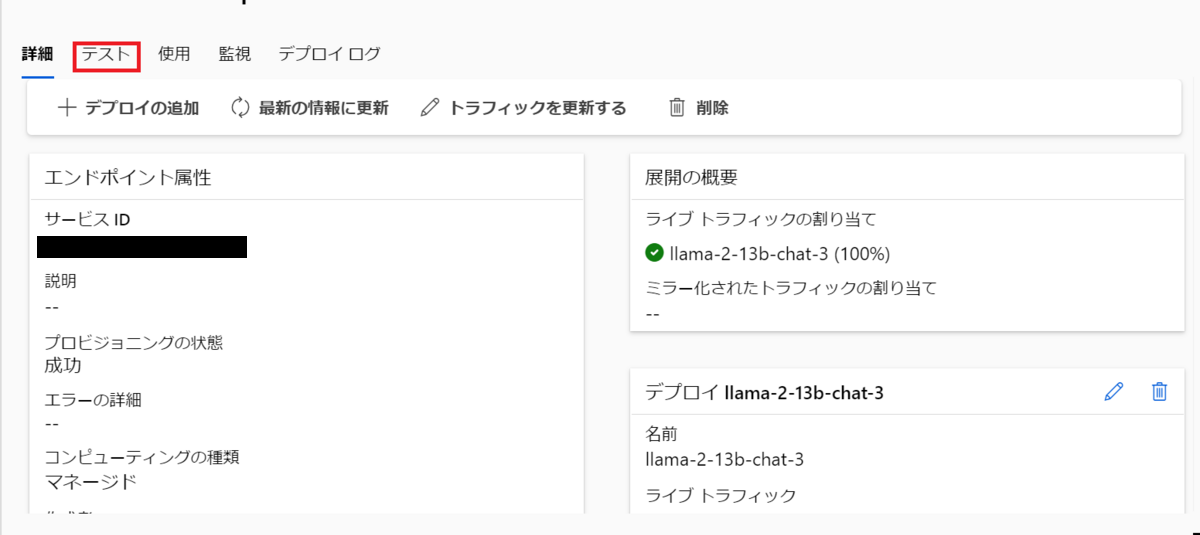Click the エンドポイント属性 panel heading

128,178
